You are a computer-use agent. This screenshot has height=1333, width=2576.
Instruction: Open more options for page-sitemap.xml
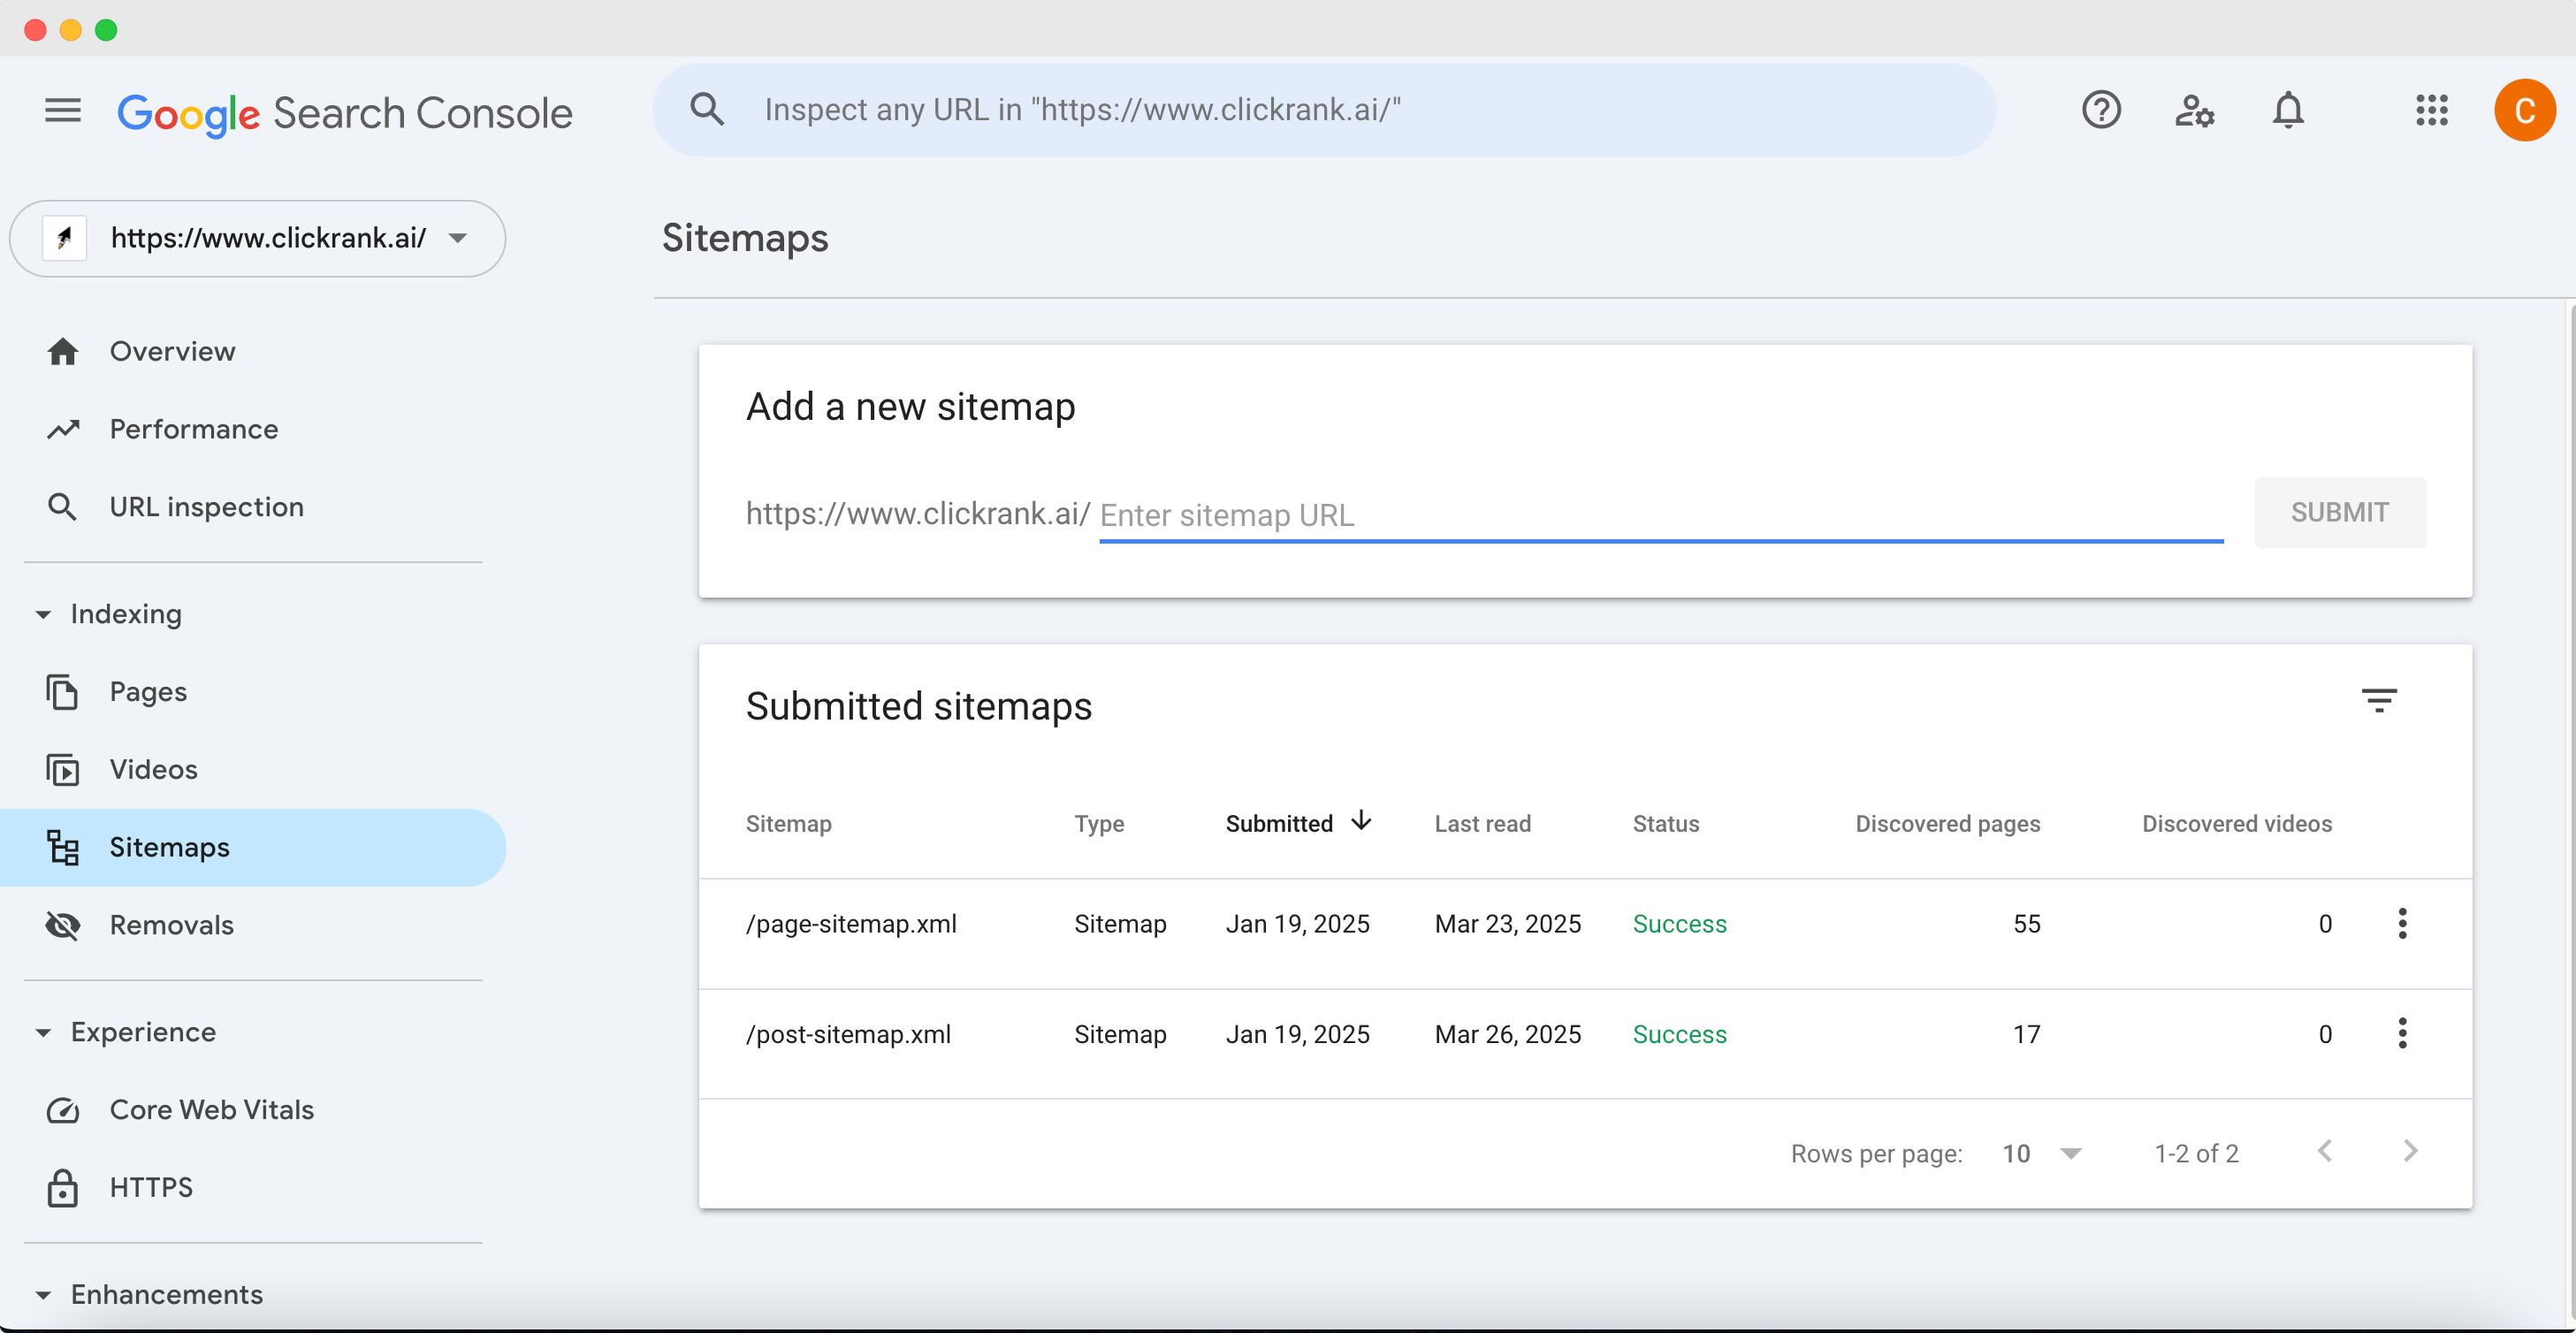point(2402,923)
